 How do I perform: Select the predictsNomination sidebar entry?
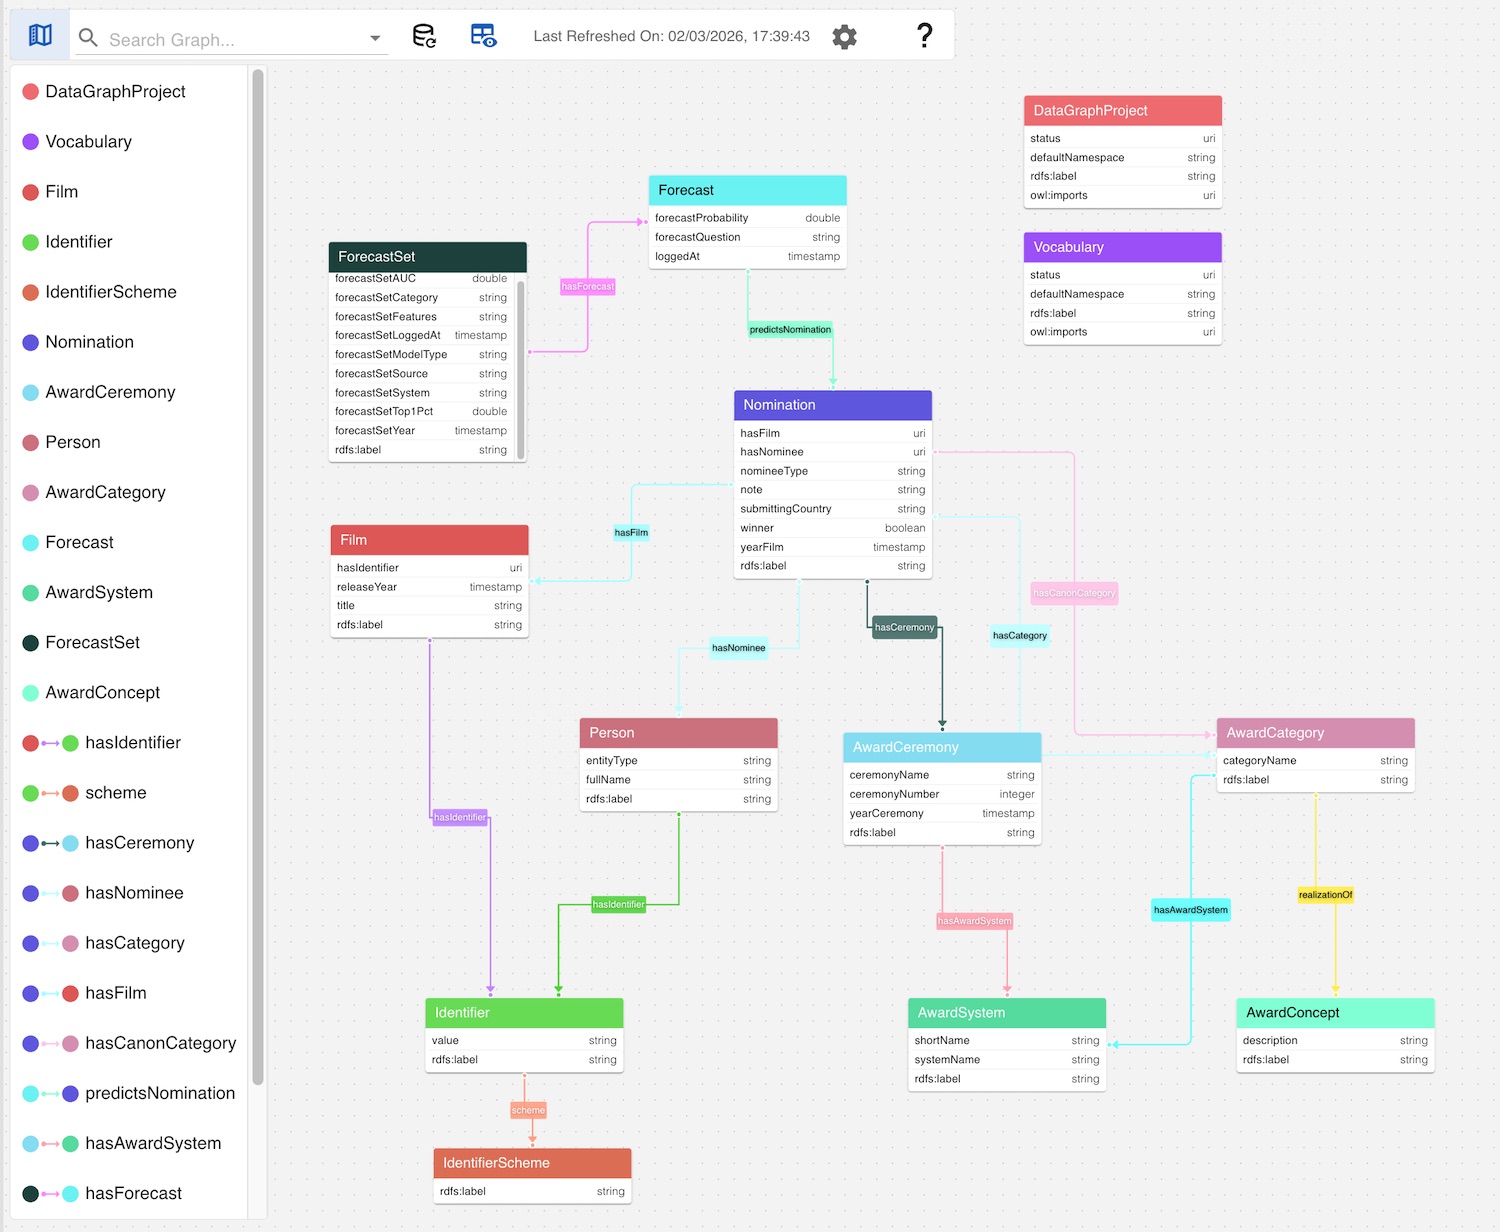coord(158,1093)
